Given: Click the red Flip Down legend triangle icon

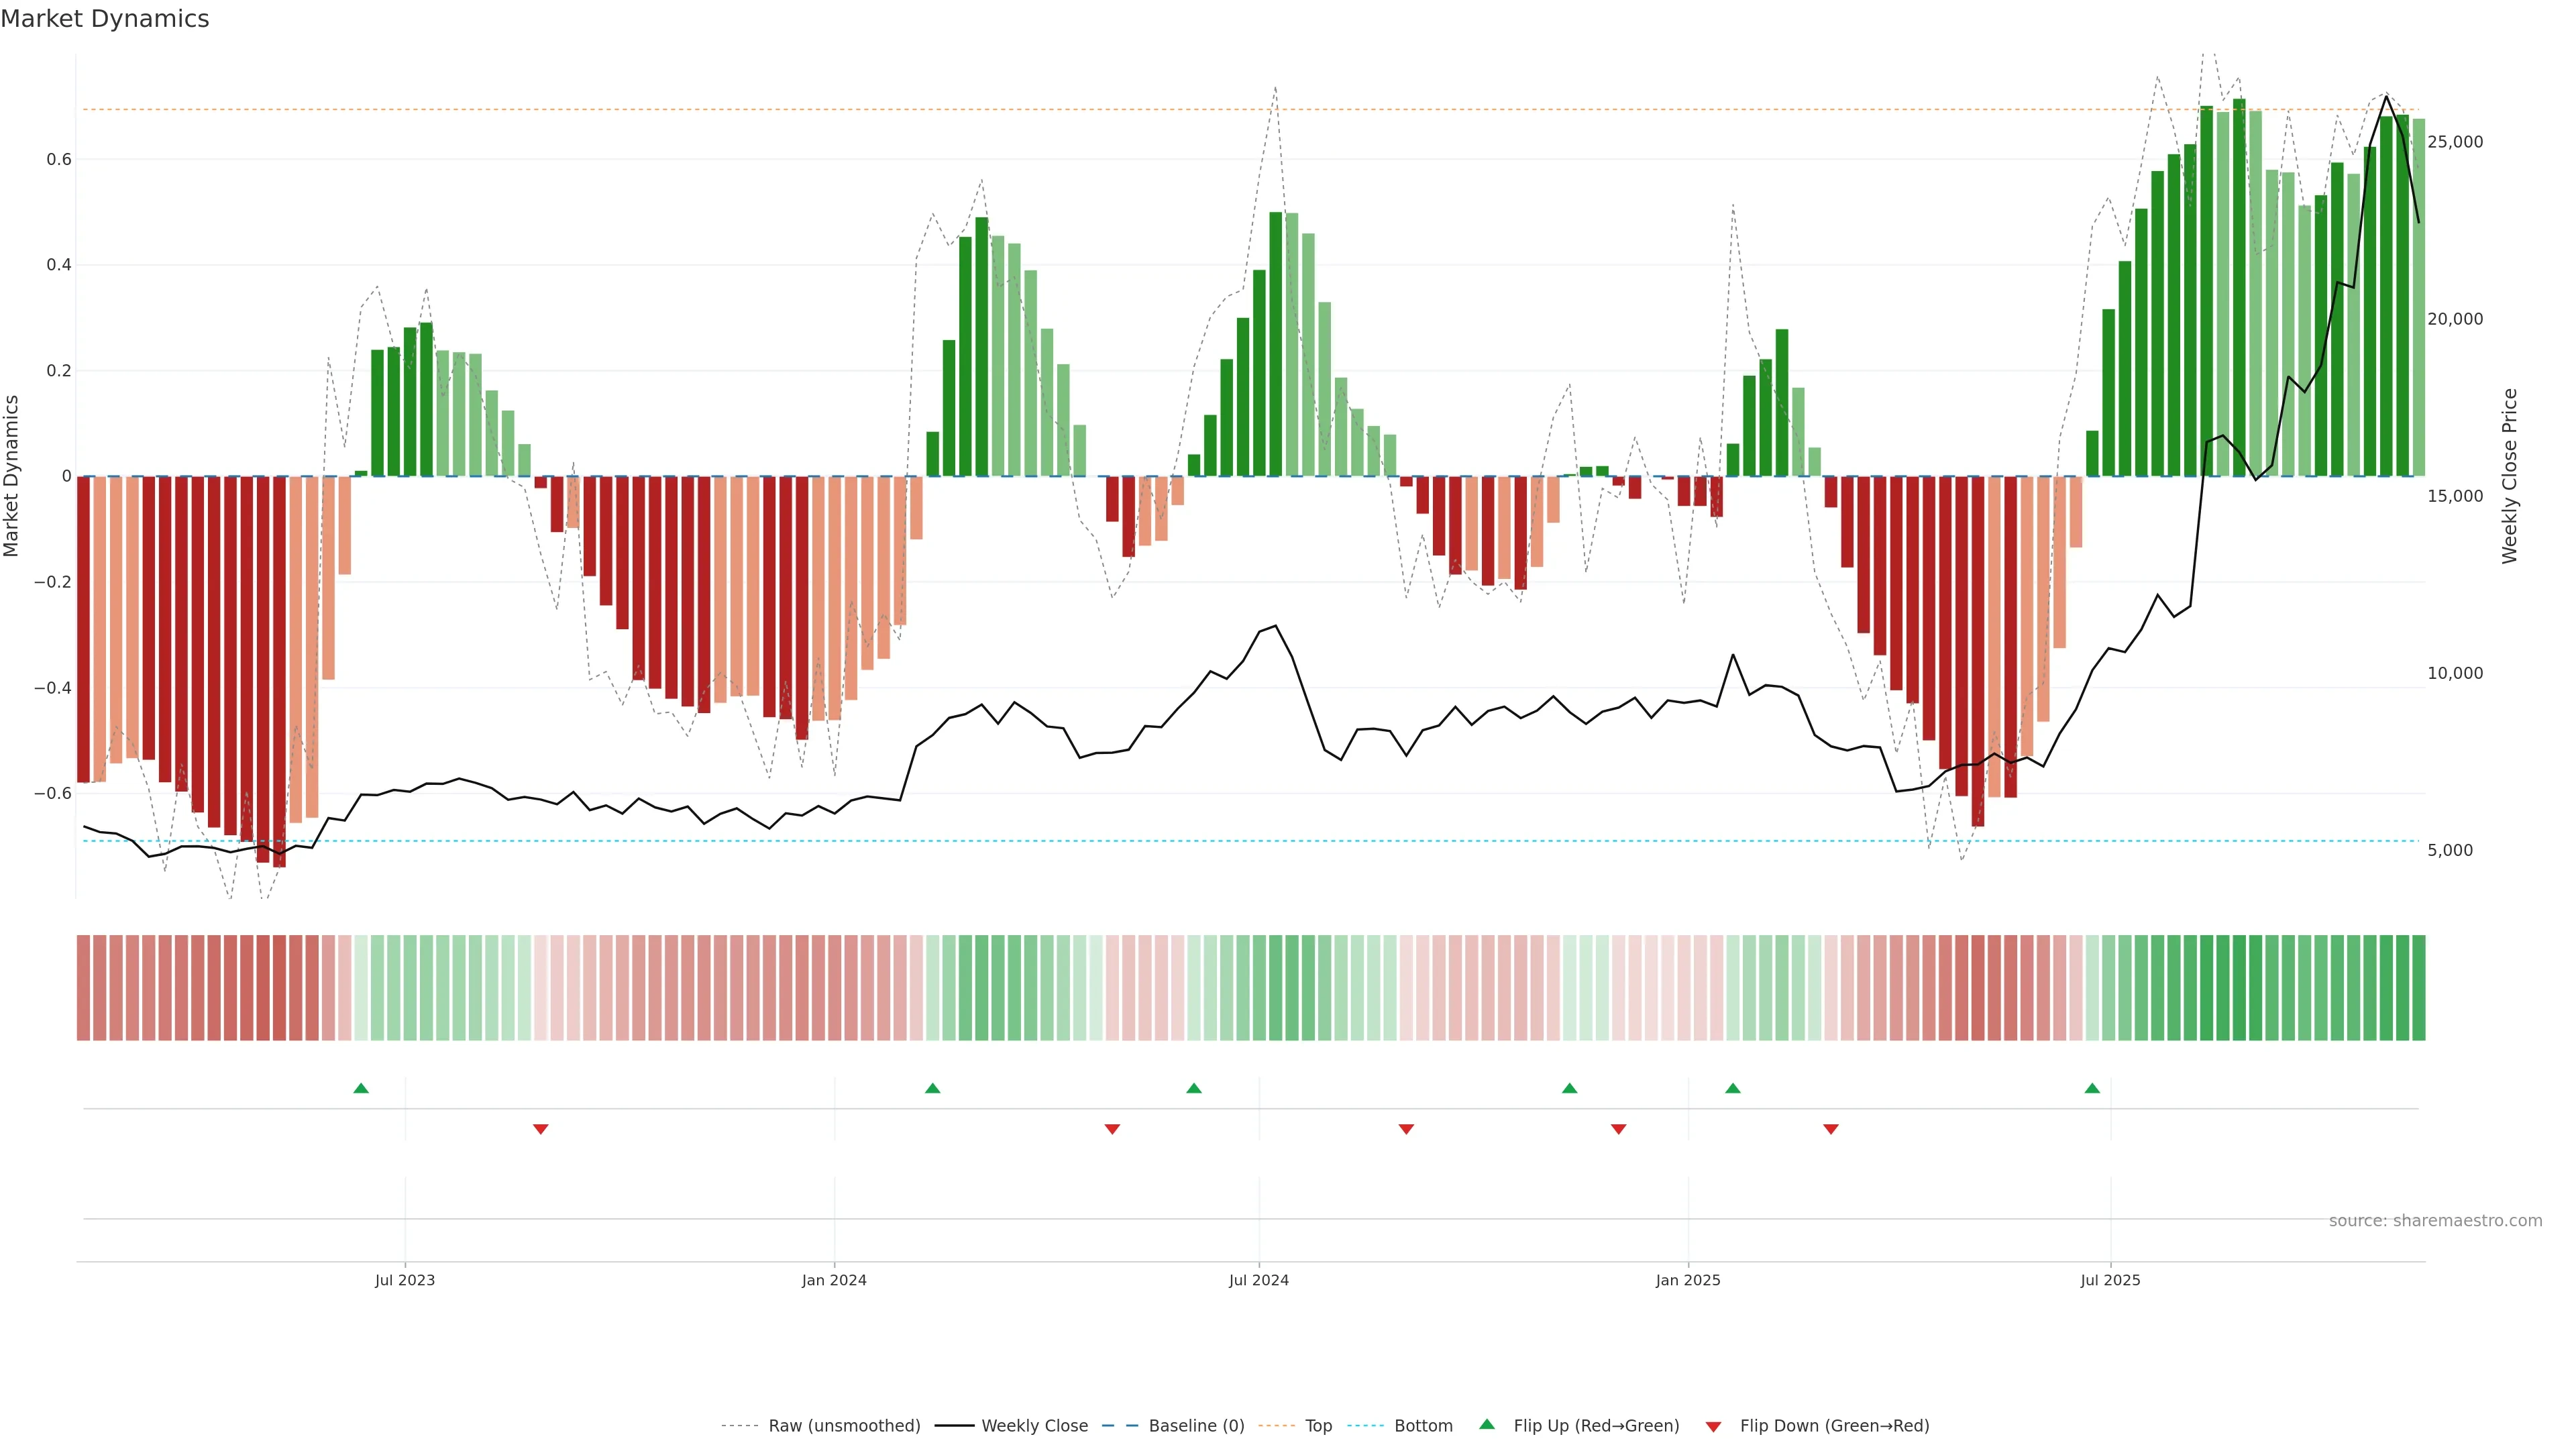Looking at the screenshot, I should 1713,1427.
